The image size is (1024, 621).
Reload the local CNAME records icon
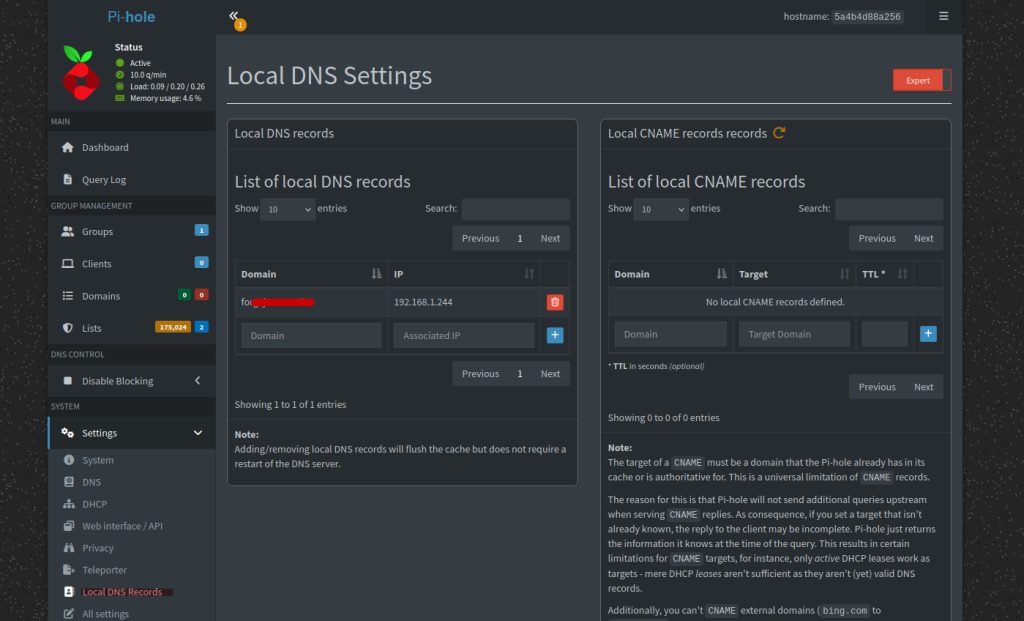(x=780, y=133)
